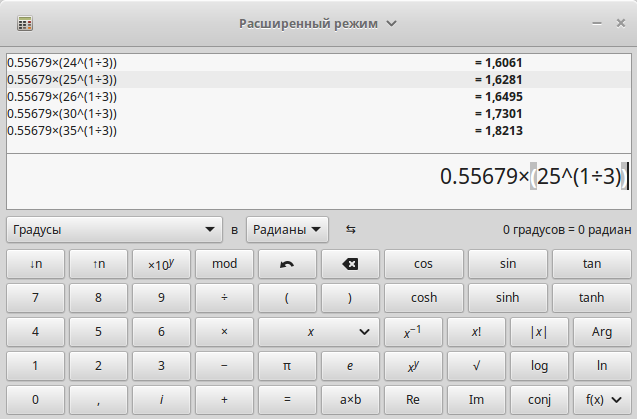Click the subscript ↓n button
Screen dimensions: 637x419
point(35,264)
